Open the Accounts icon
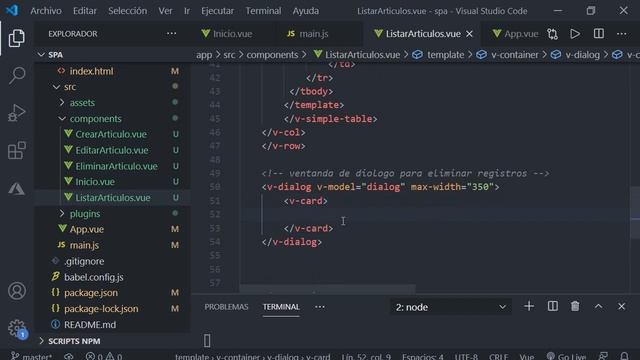Viewport: 640px width, 360px height. (x=16, y=291)
